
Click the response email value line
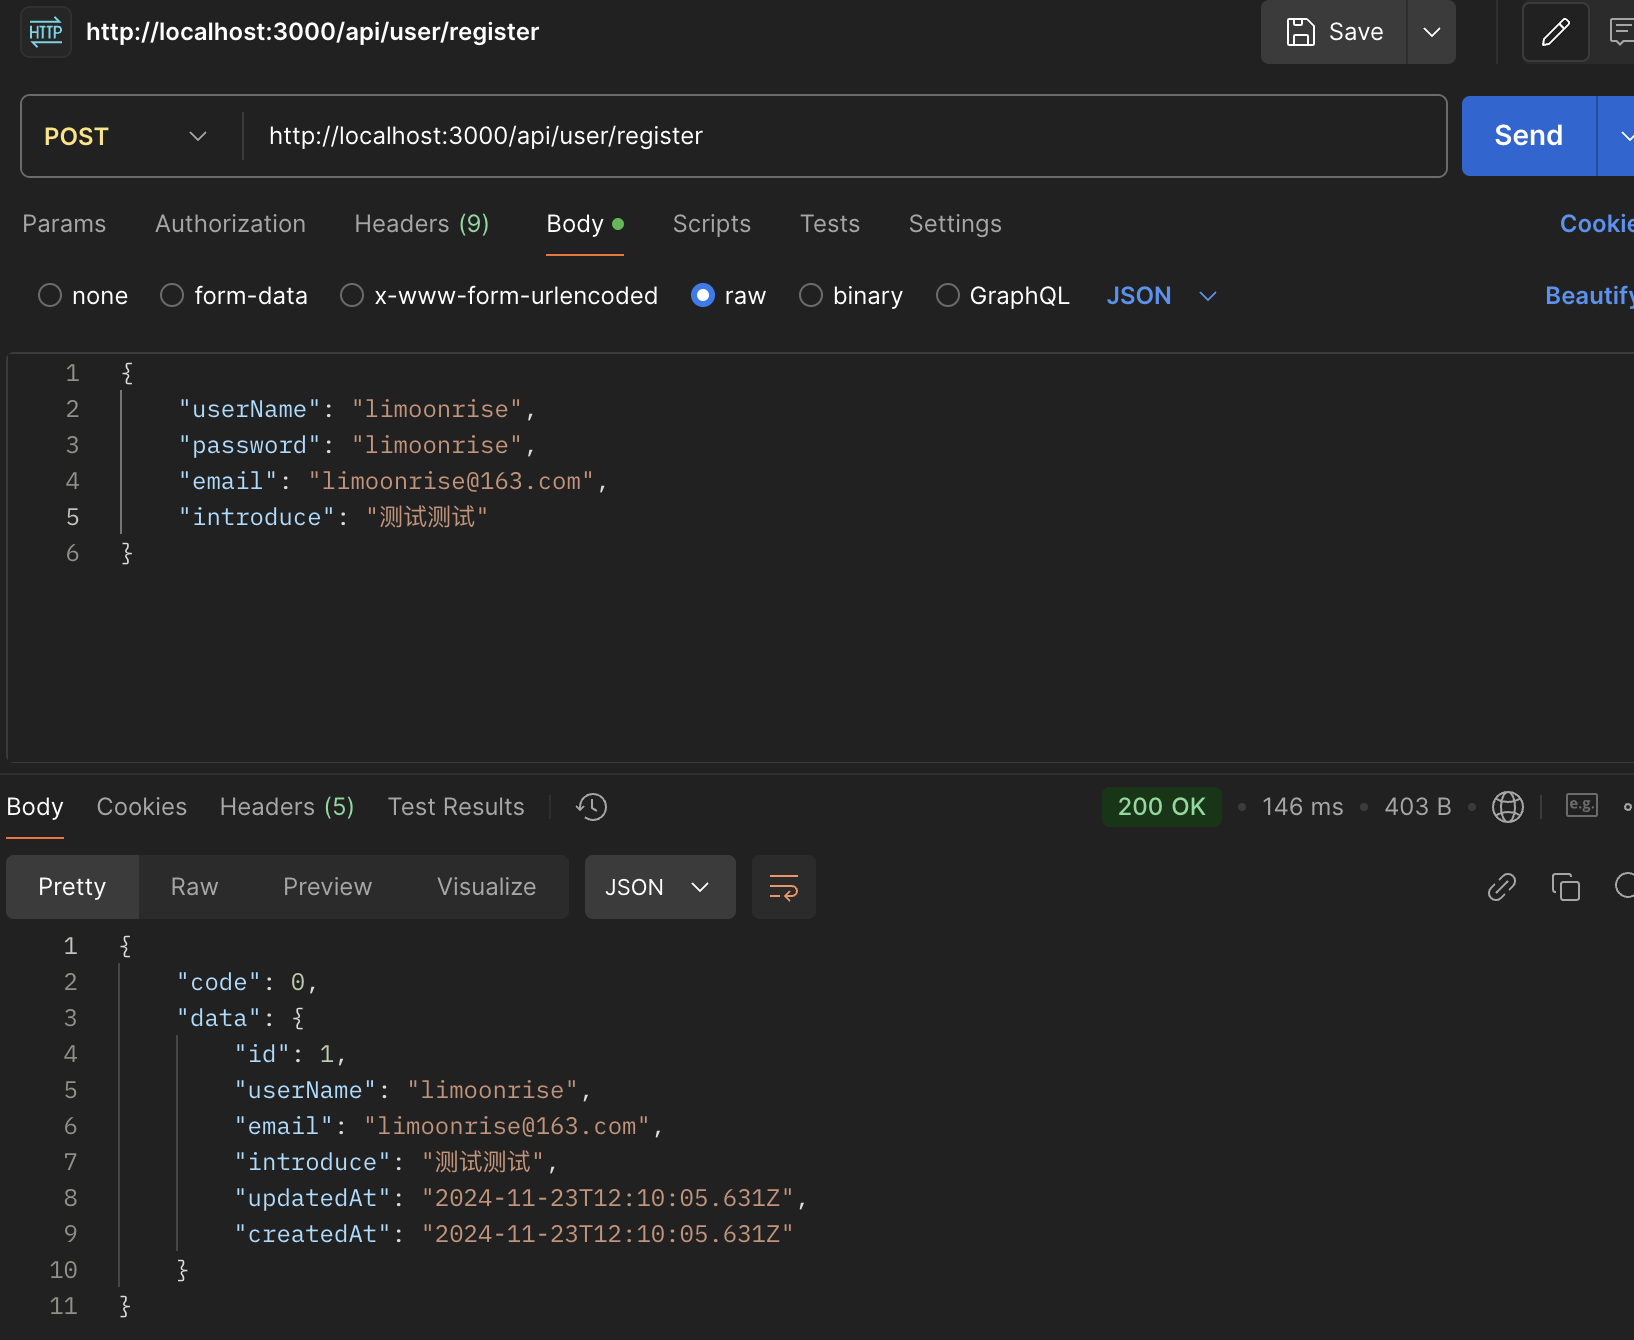pyautogui.click(x=449, y=1126)
